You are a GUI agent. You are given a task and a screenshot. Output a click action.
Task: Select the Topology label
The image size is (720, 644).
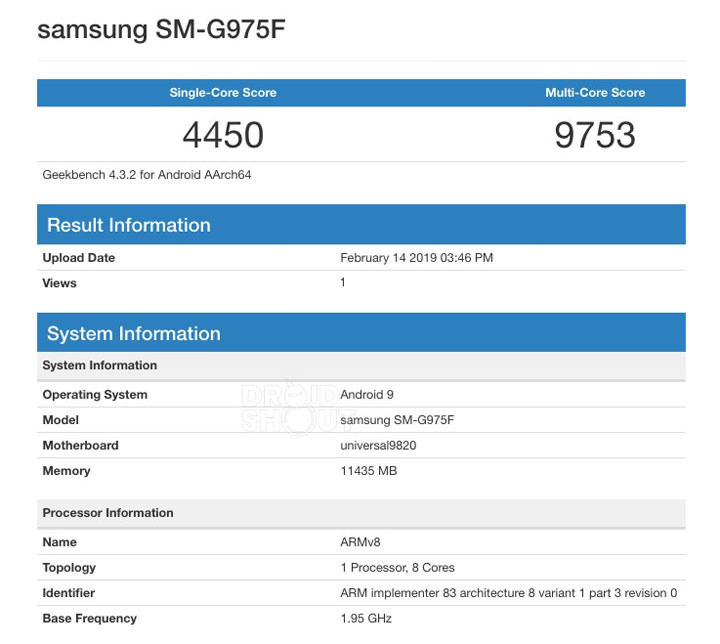coord(69,568)
